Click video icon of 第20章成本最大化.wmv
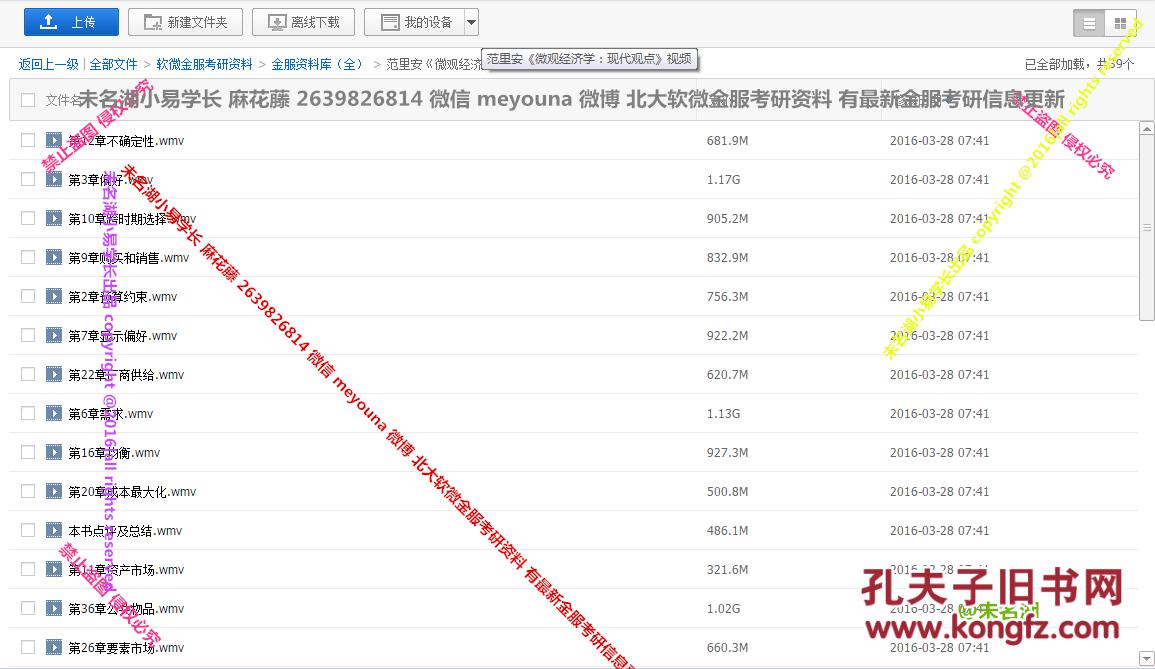This screenshot has height=669, width=1155. pos(54,491)
